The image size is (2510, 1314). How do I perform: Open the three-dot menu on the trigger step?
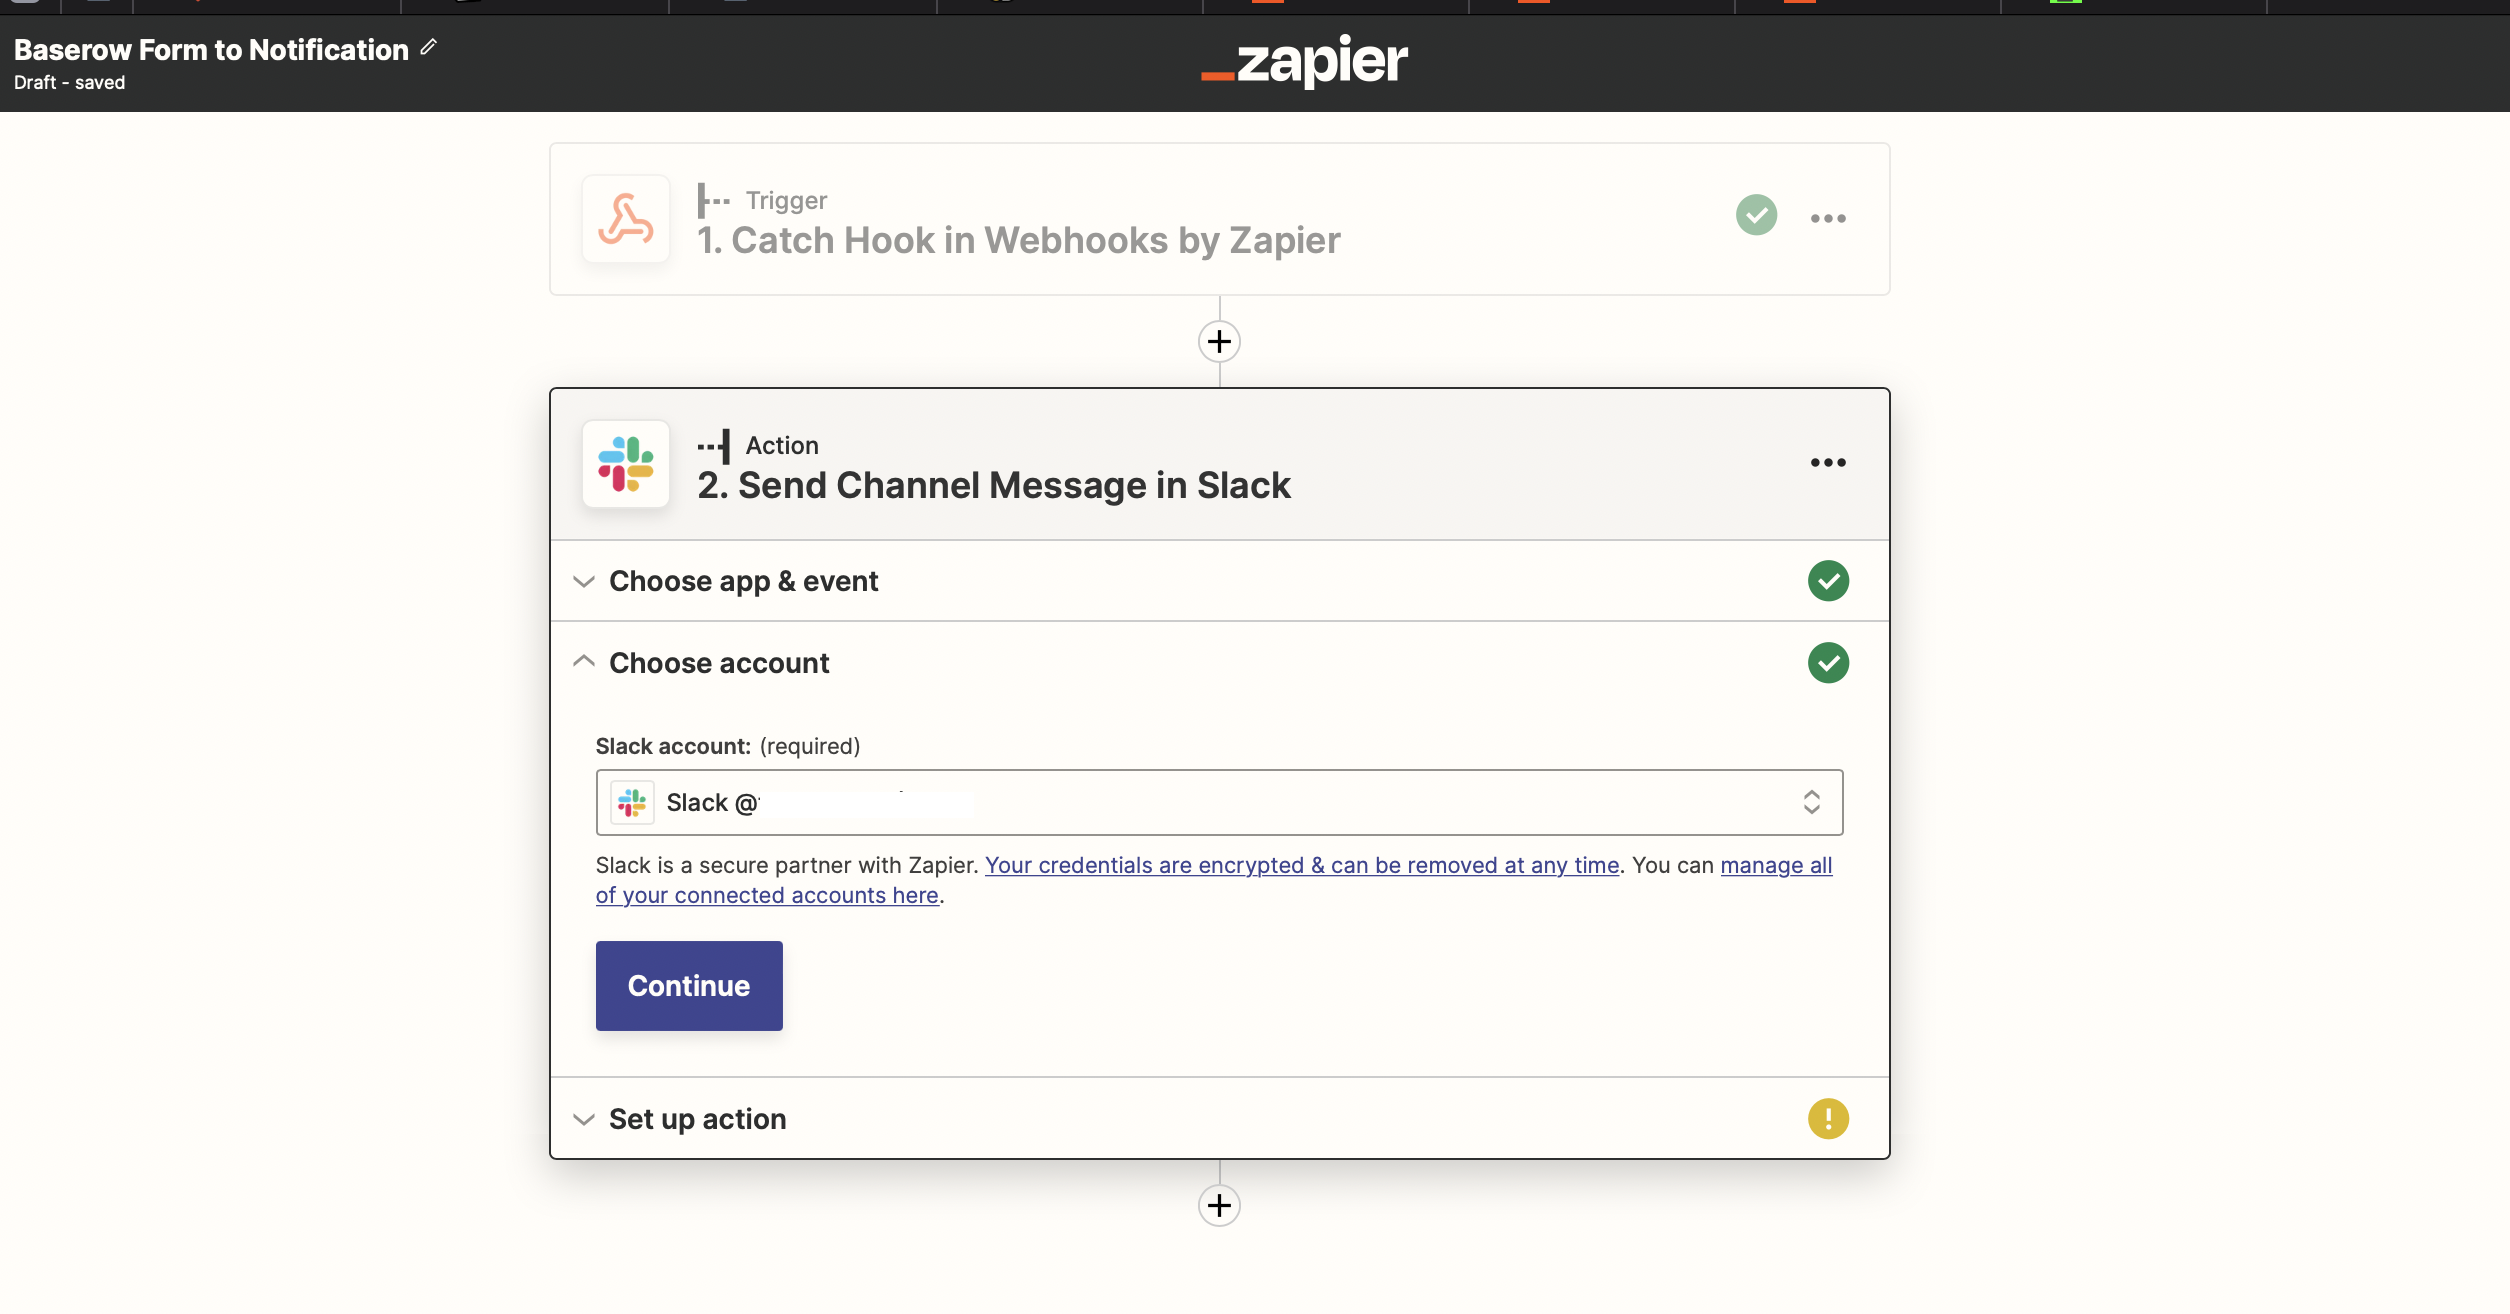point(1828,218)
